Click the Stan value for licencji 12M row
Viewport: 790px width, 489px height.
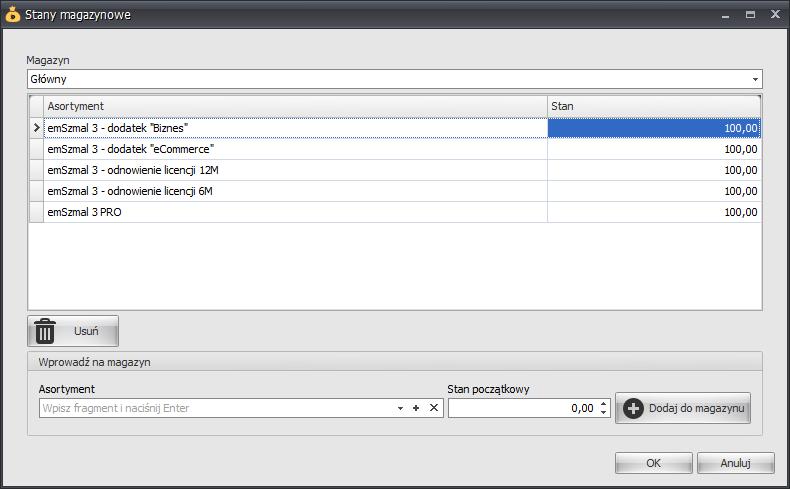(x=654, y=170)
